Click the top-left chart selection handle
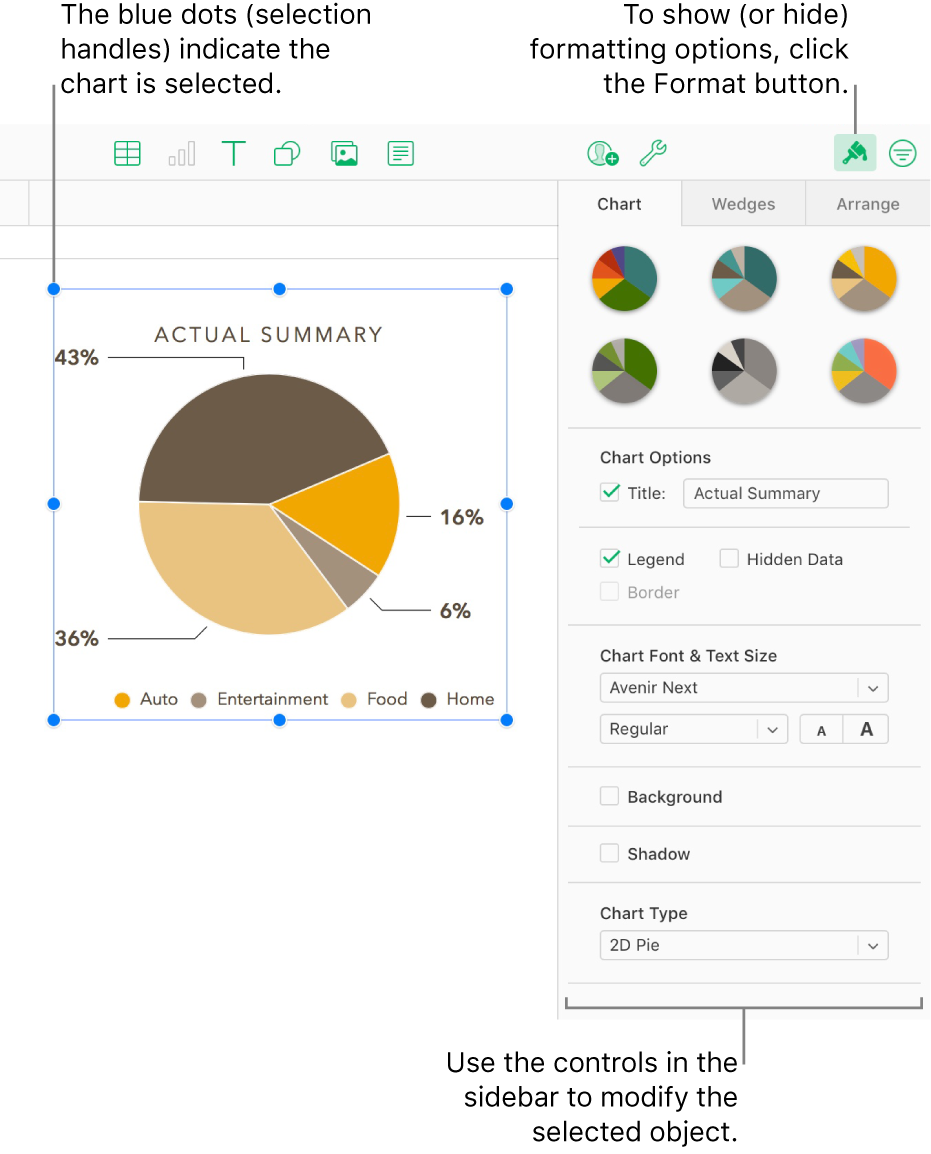This screenshot has height=1154, width=931. tap(54, 289)
